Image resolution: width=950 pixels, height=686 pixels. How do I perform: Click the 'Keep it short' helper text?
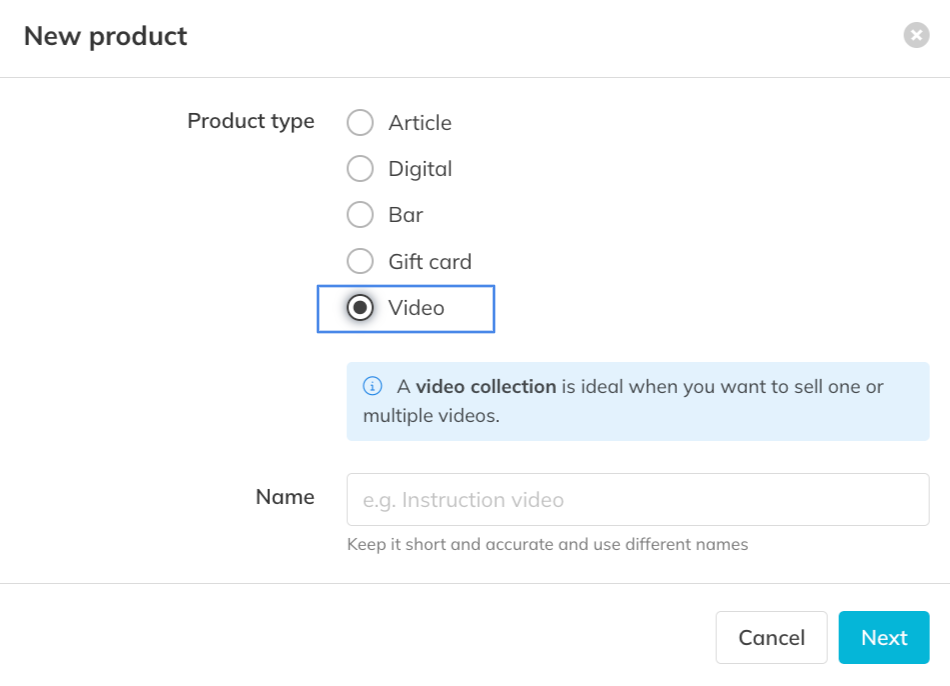point(547,545)
